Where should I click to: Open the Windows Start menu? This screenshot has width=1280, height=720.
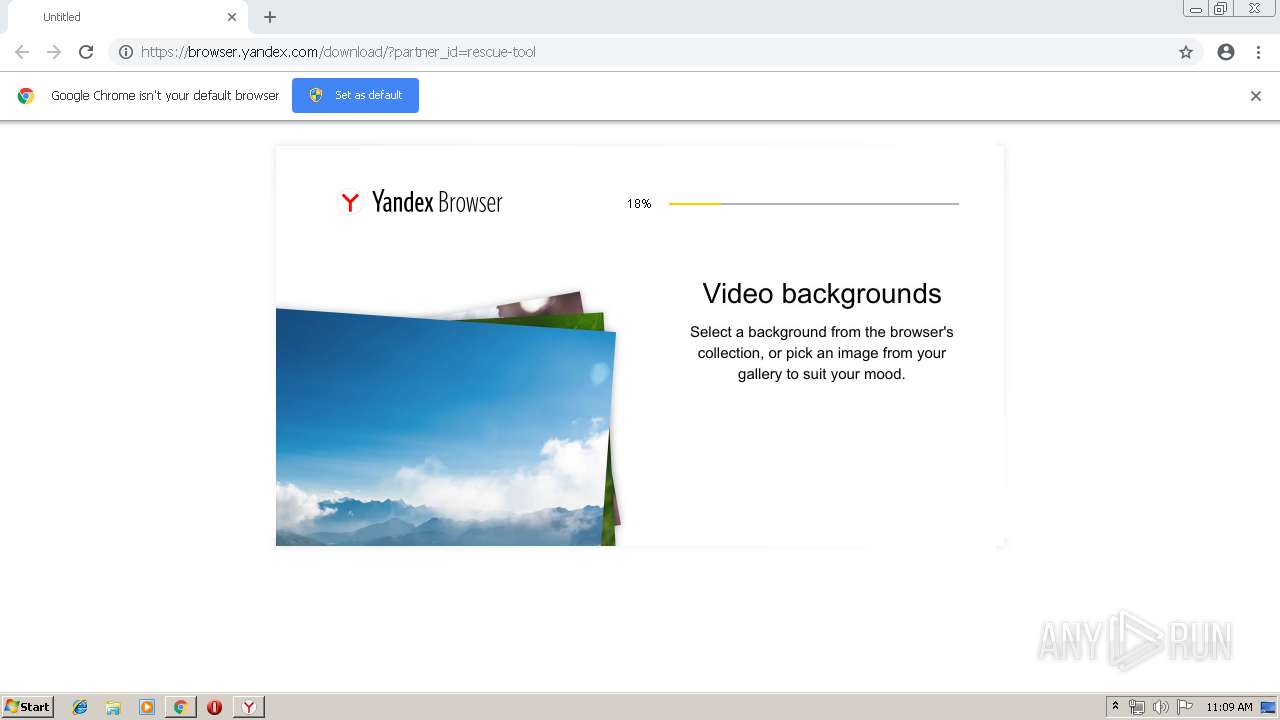tap(28, 707)
